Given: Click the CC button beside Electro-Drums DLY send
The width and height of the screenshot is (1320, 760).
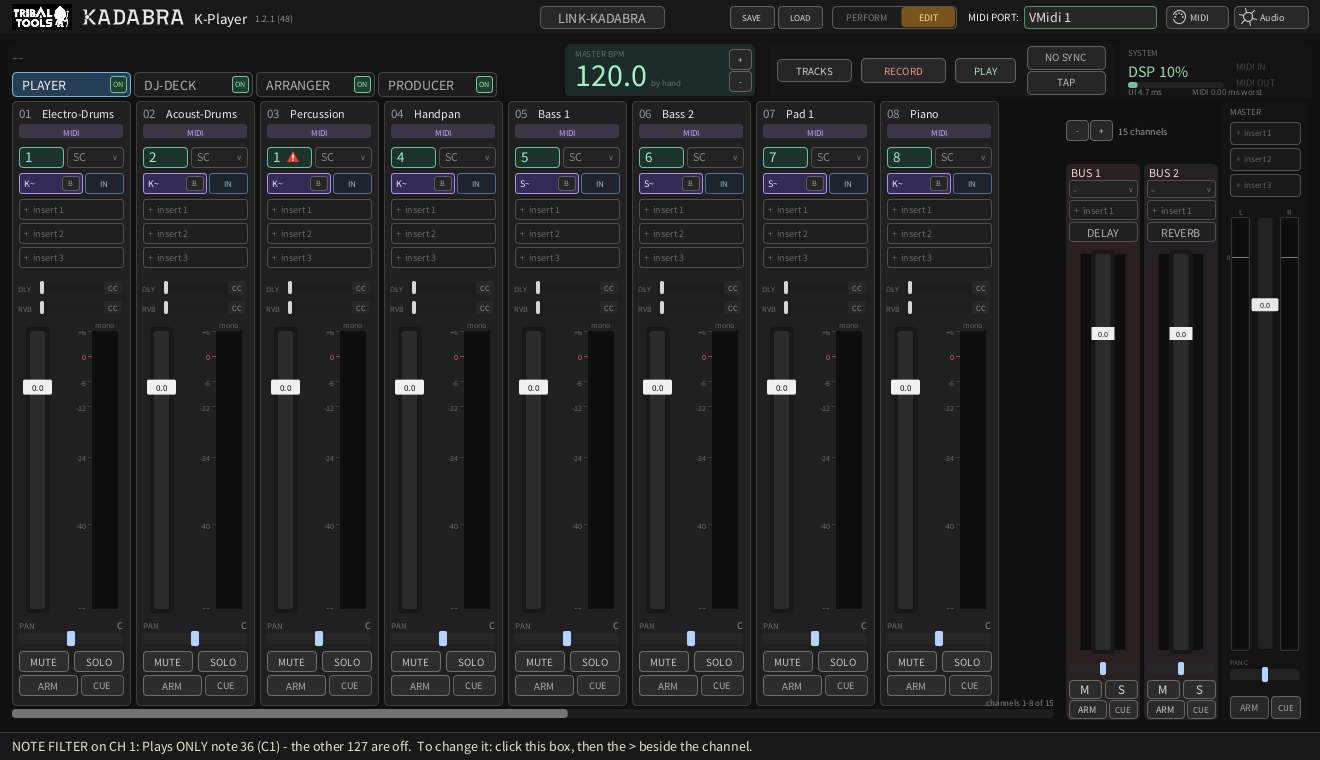Looking at the screenshot, I should [x=113, y=288].
